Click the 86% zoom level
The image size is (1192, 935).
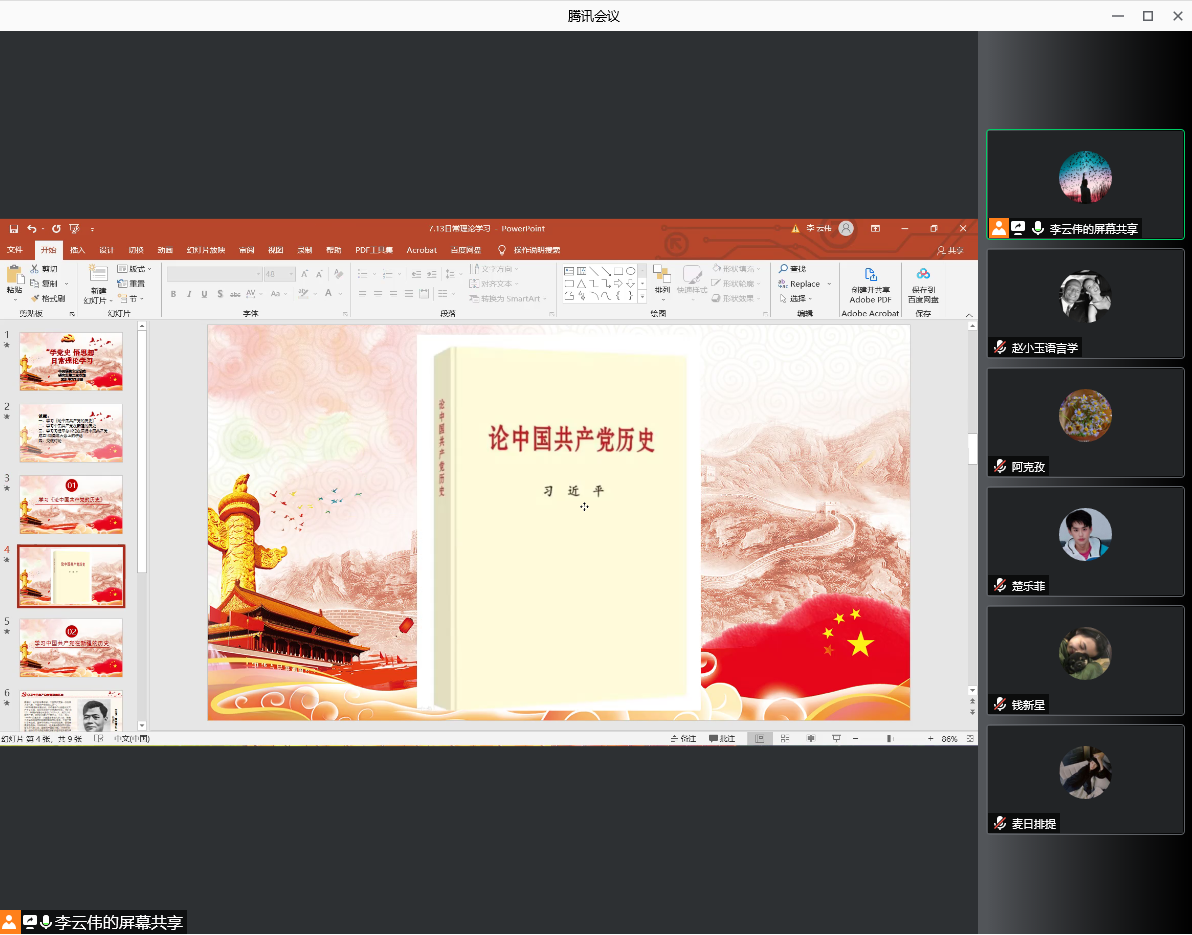(949, 739)
